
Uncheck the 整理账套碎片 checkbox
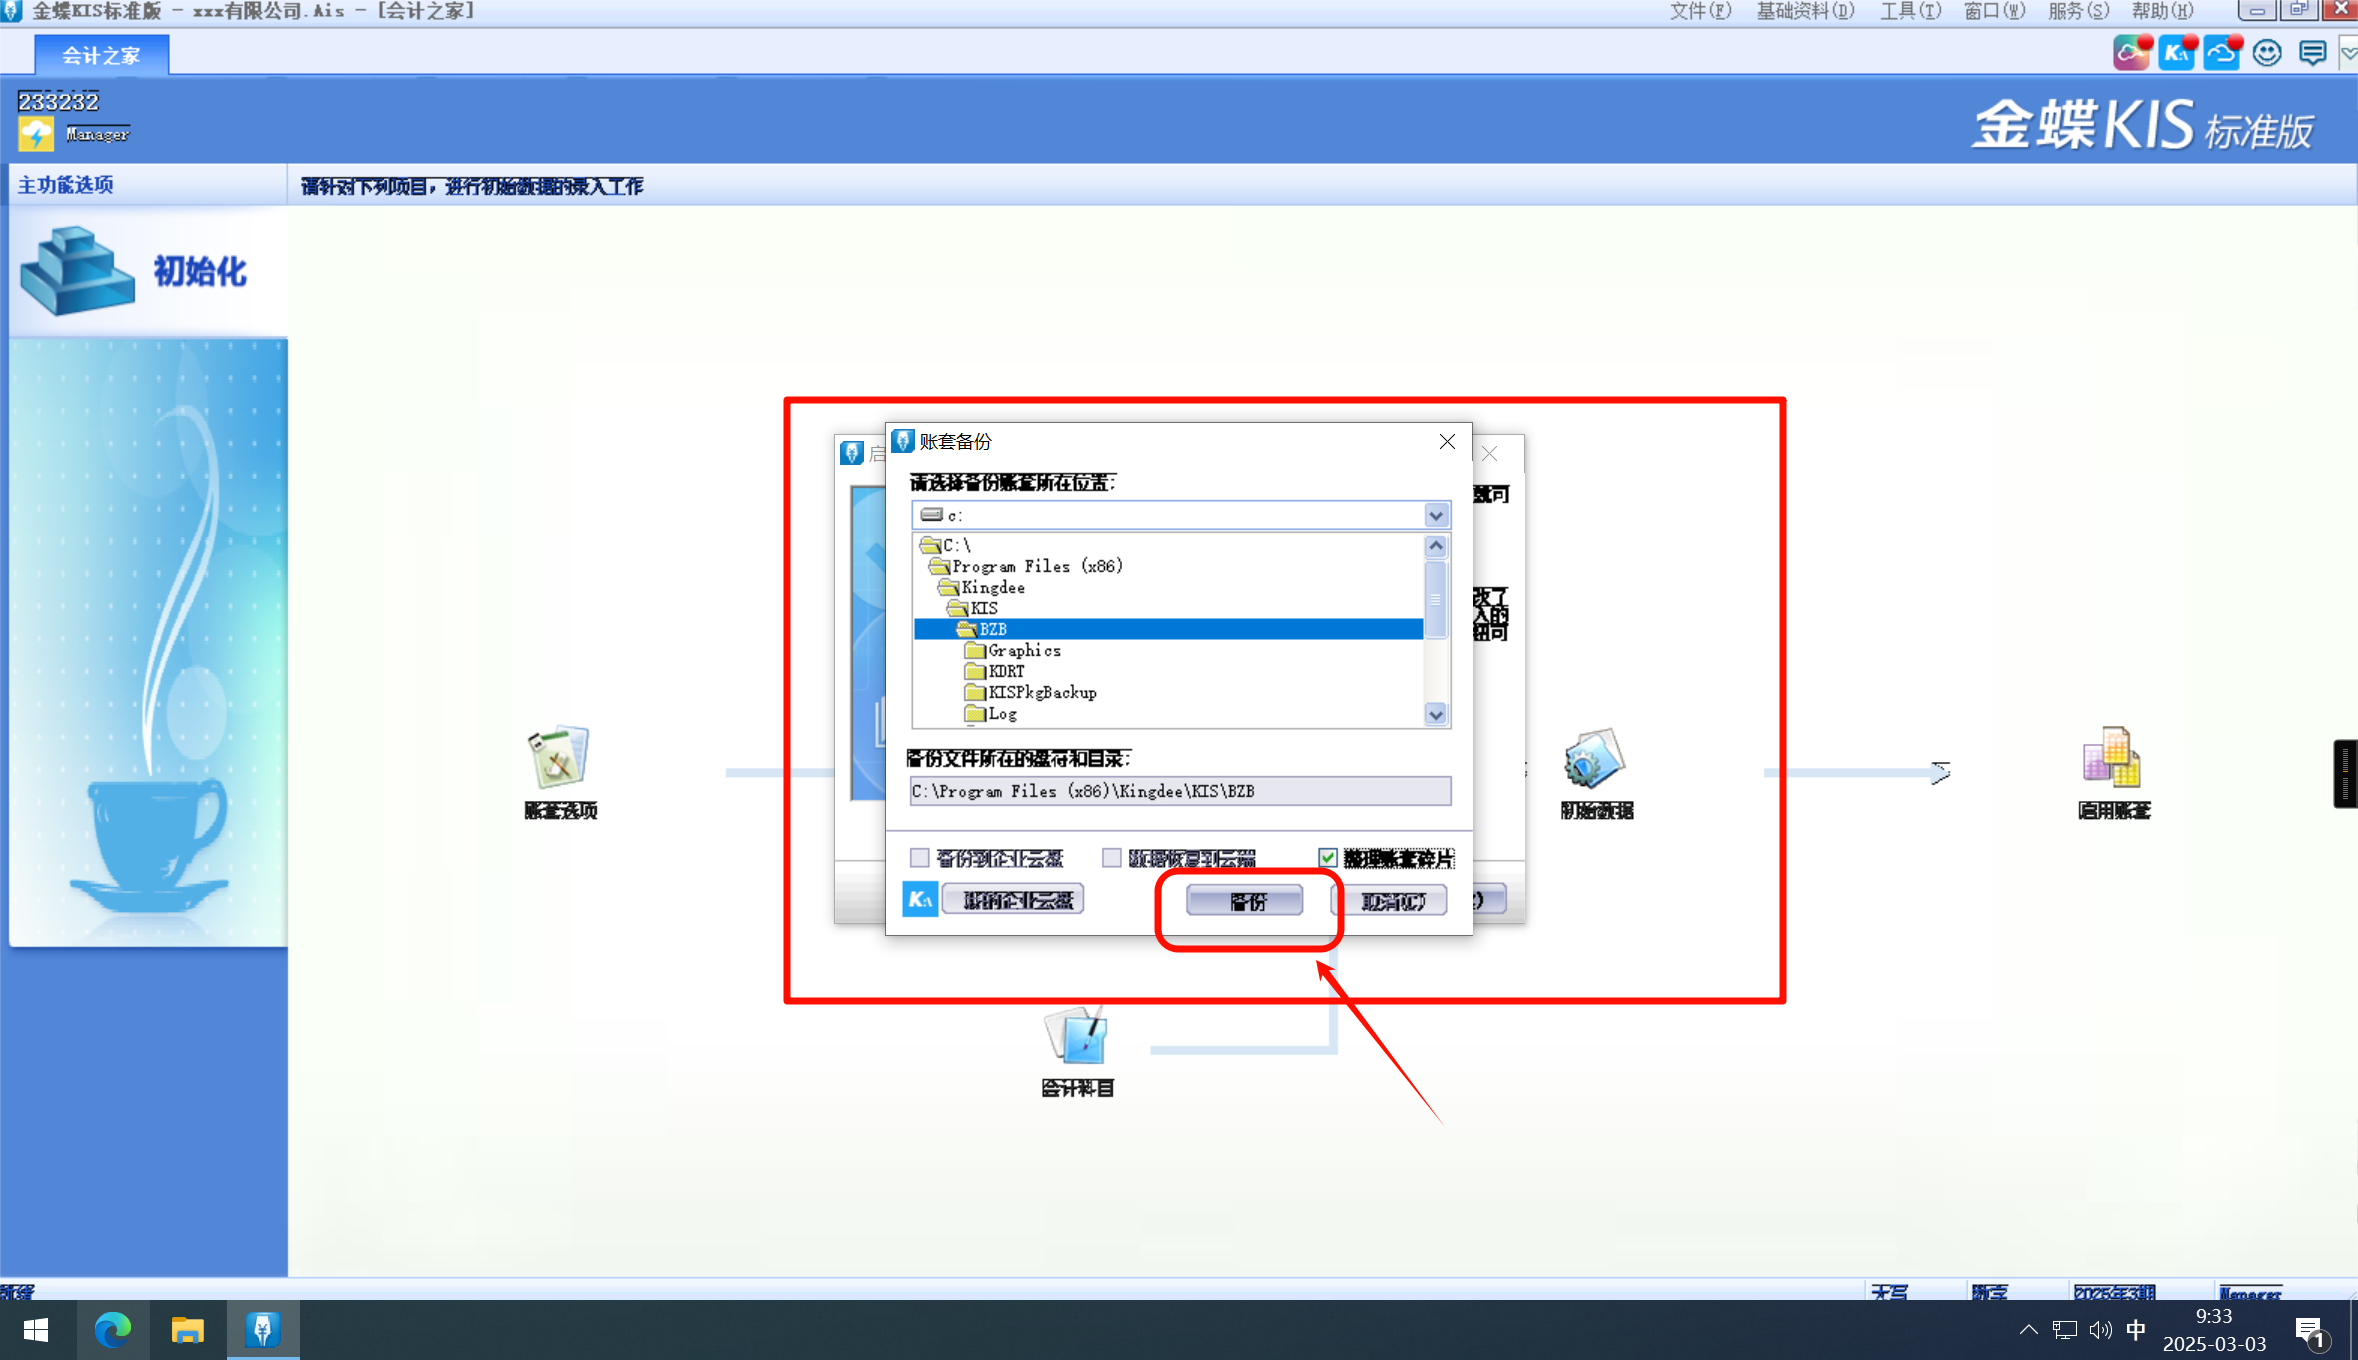1328,858
